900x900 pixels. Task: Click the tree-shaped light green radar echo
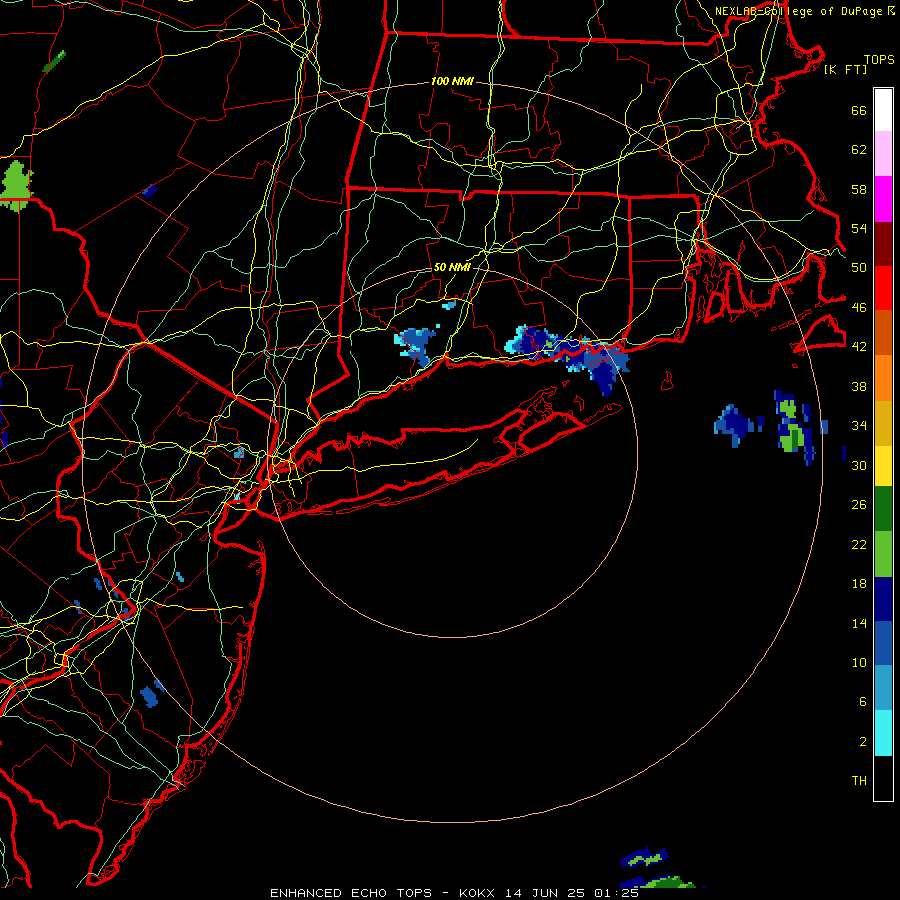coord(15,185)
